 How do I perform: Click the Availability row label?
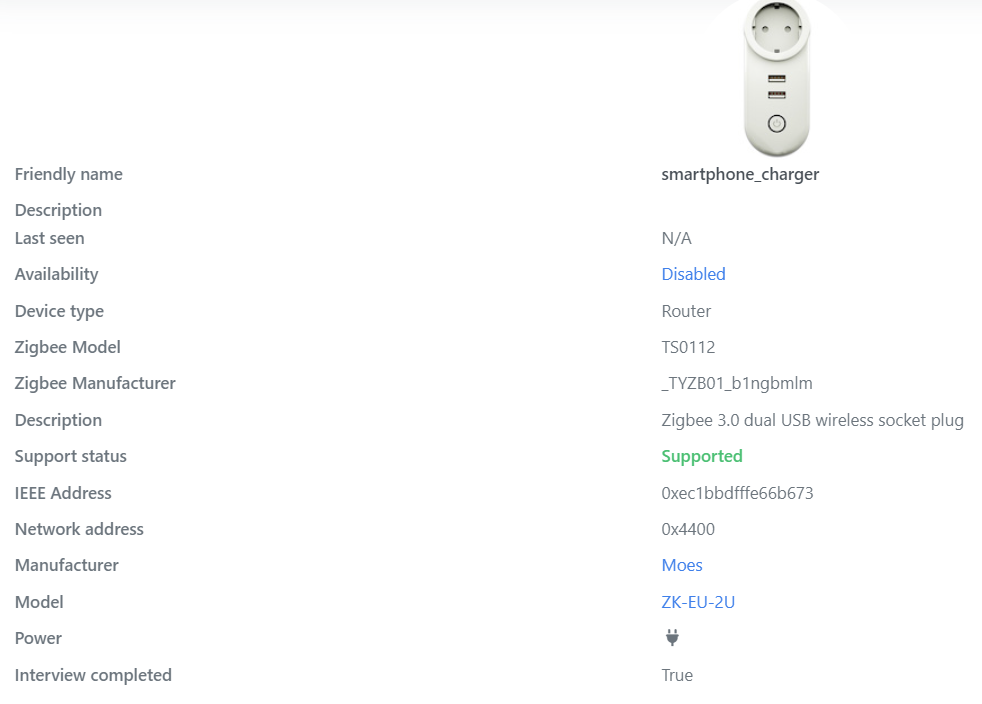click(x=56, y=274)
